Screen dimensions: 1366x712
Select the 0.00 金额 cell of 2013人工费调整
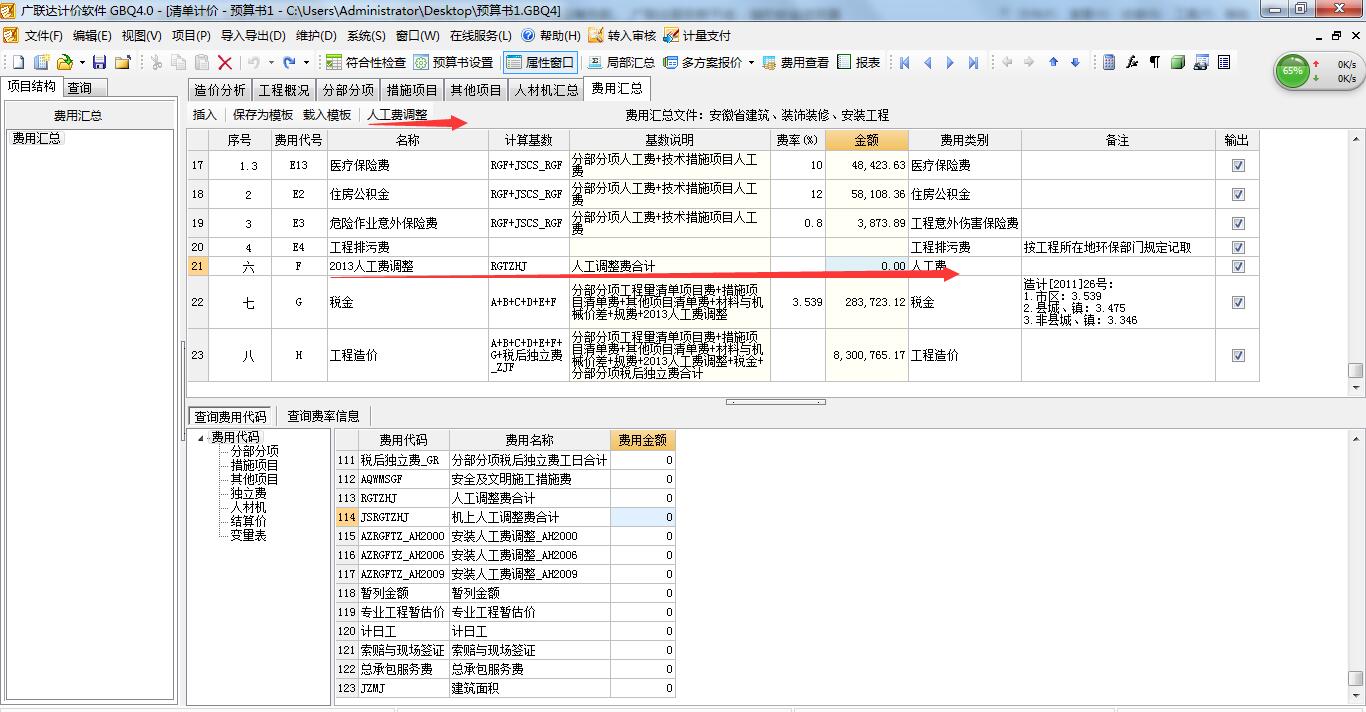coord(867,267)
